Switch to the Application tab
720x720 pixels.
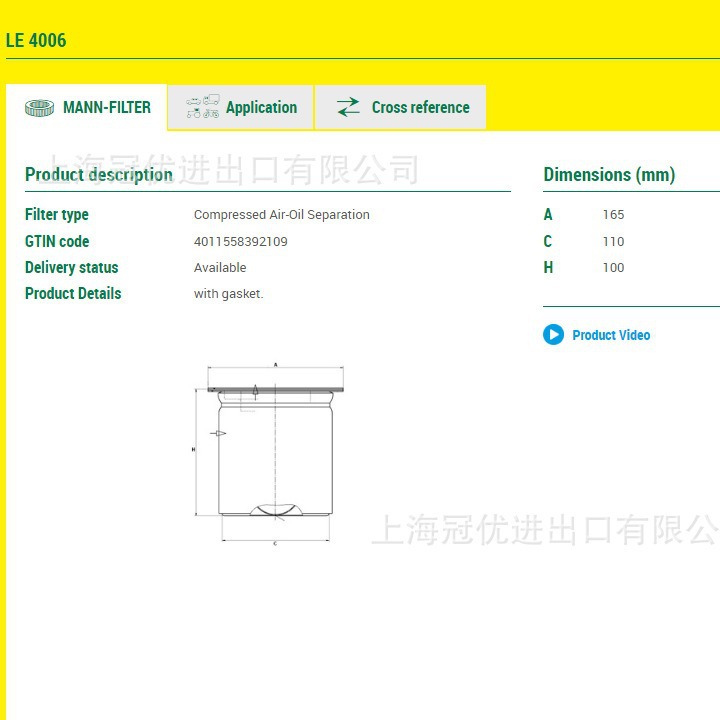click(x=241, y=107)
